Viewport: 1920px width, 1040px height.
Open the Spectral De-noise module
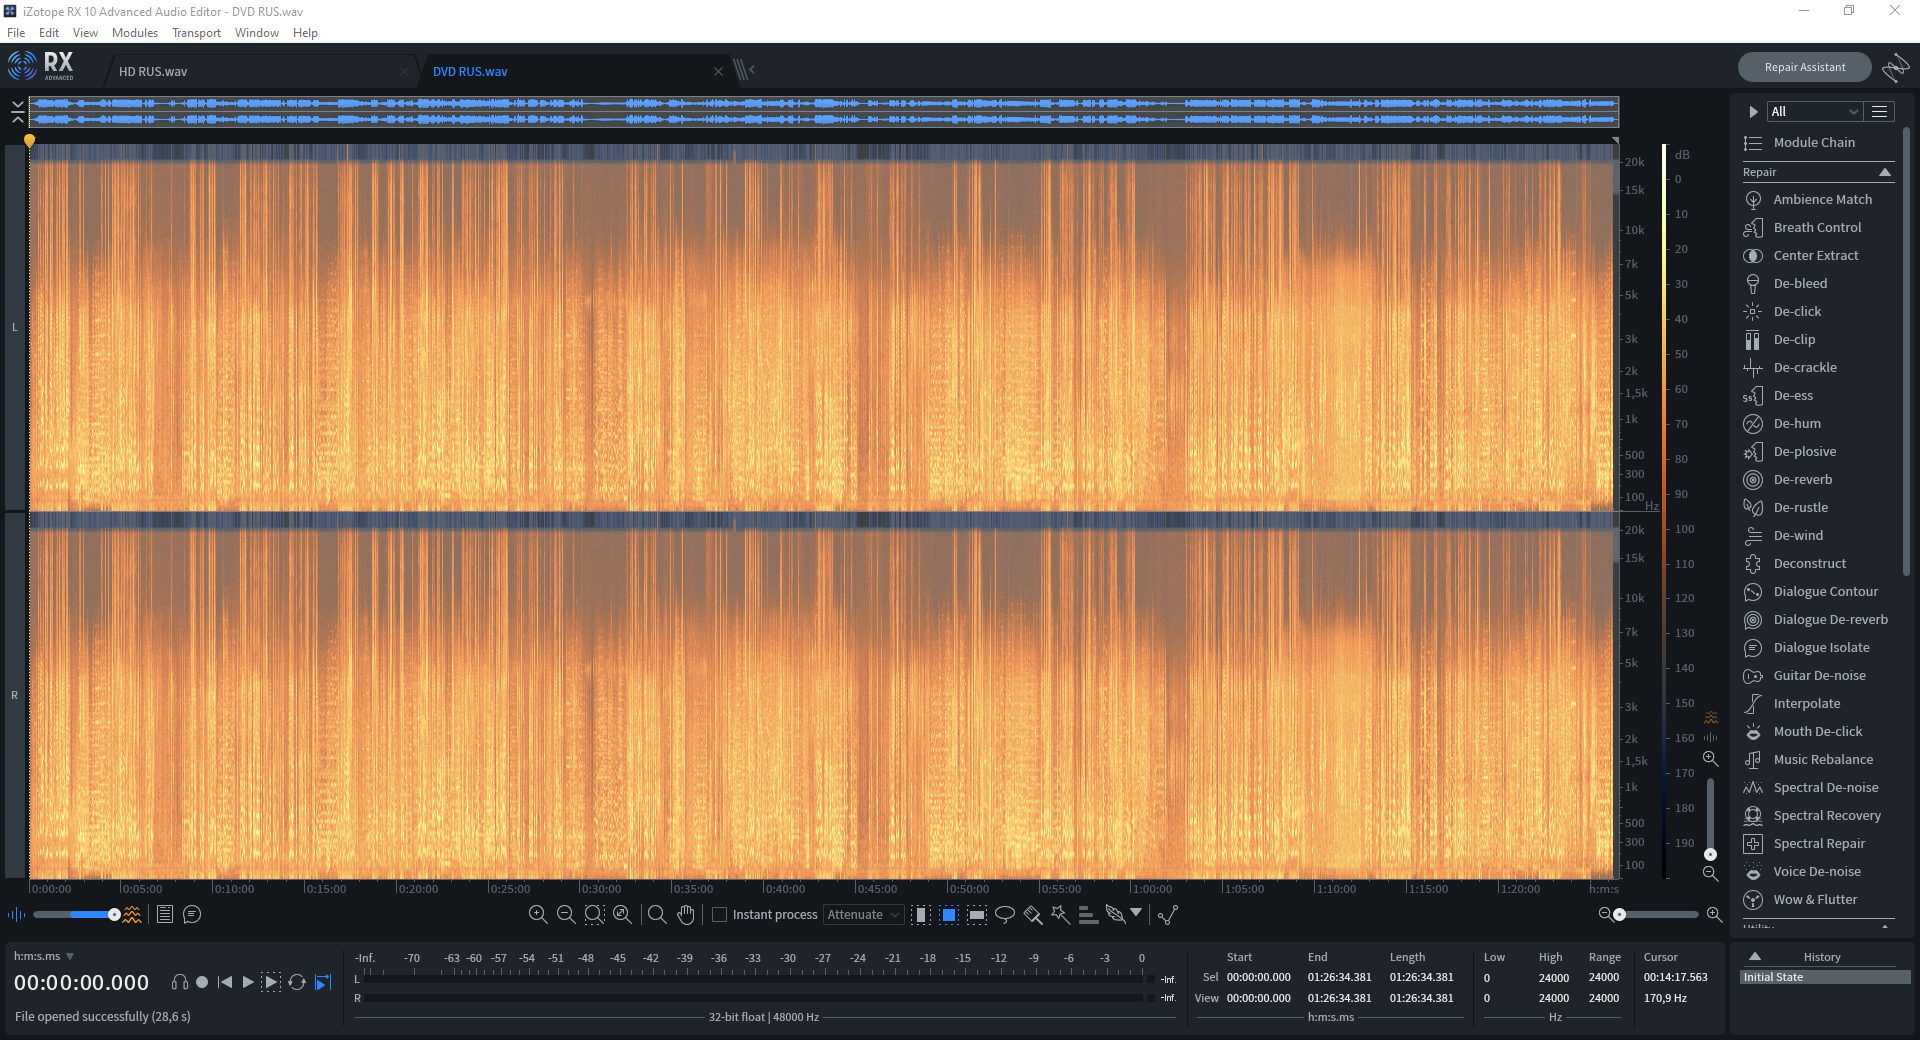pyautogui.click(x=1825, y=788)
